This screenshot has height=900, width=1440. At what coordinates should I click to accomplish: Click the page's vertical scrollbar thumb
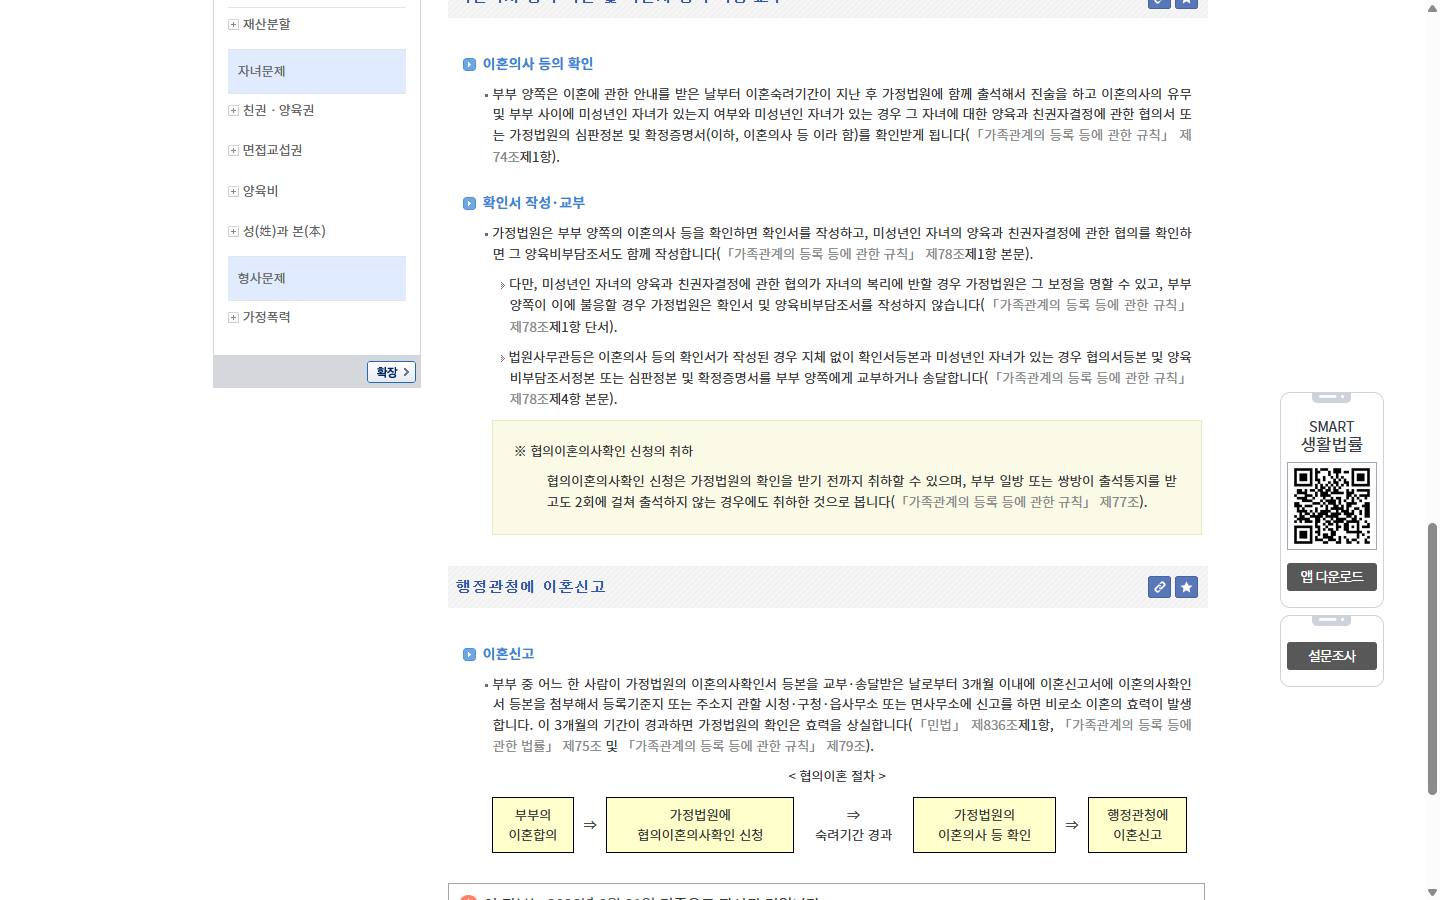tap(1432, 658)
